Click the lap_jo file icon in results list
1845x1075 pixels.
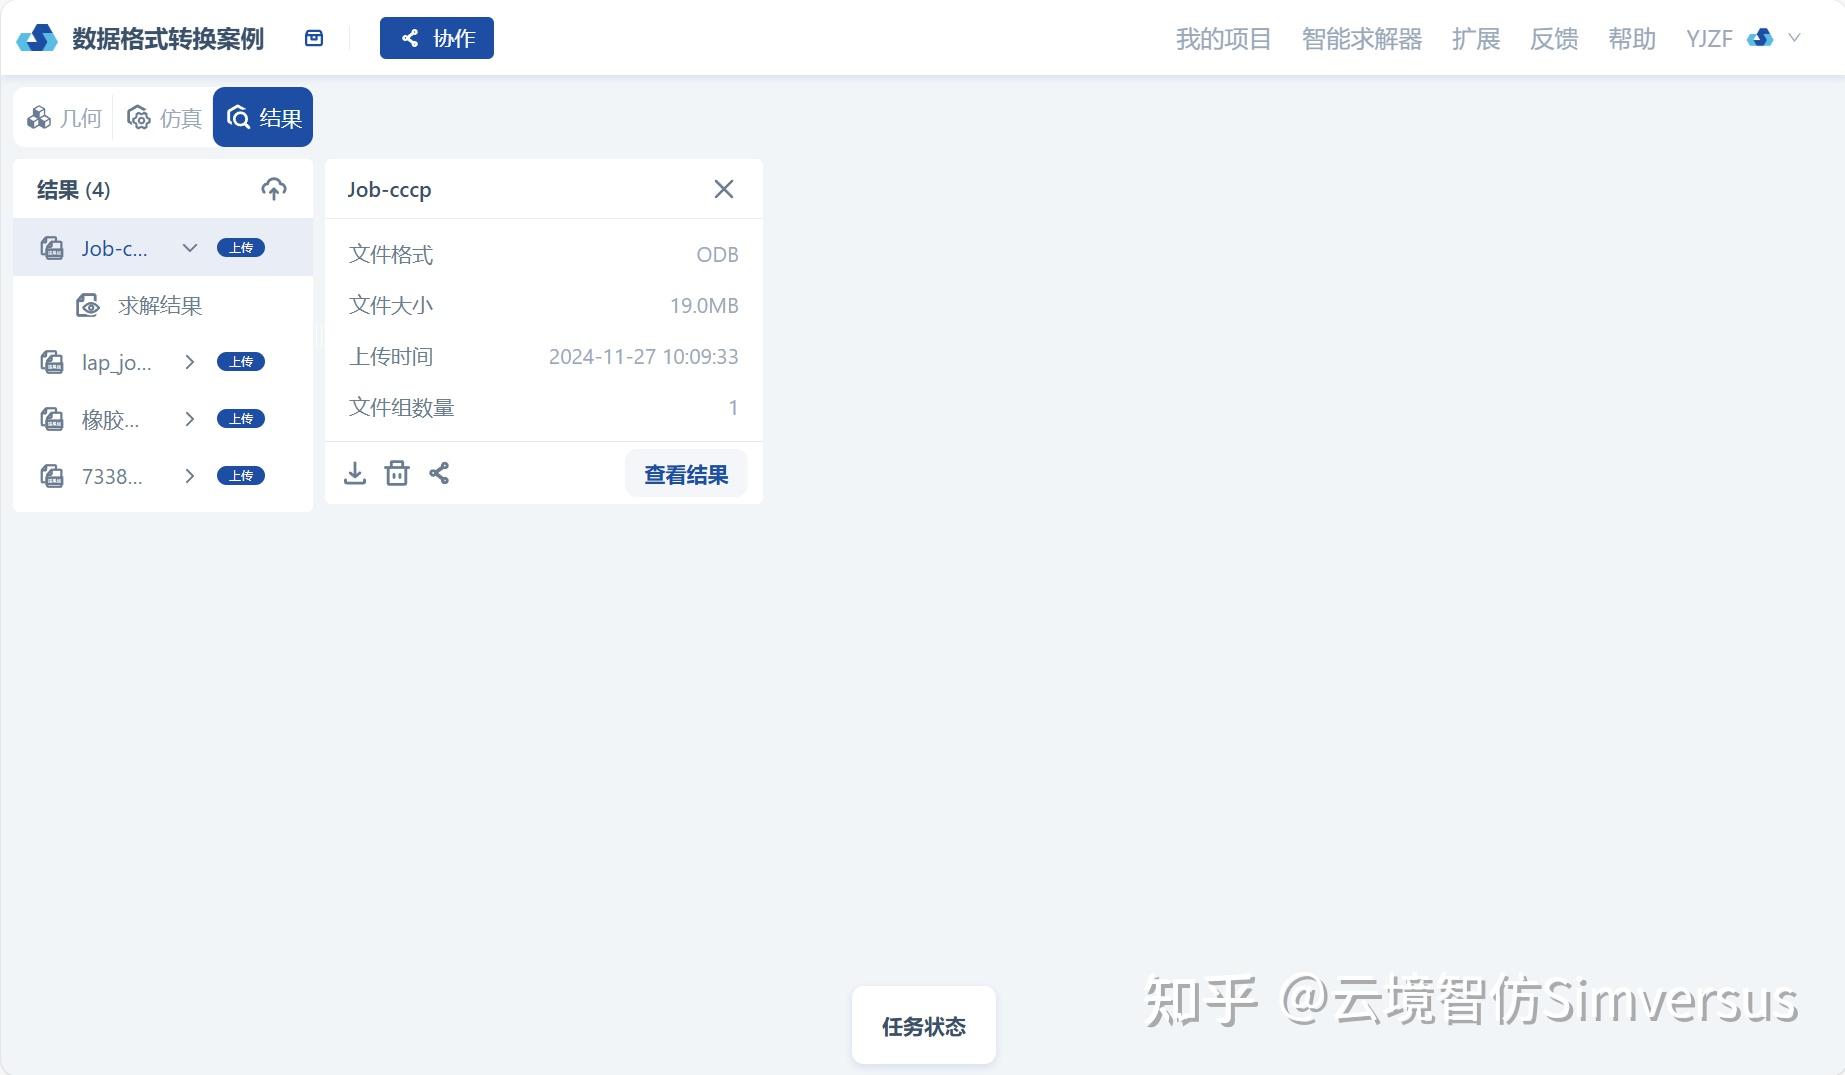(x=52, y=362)
